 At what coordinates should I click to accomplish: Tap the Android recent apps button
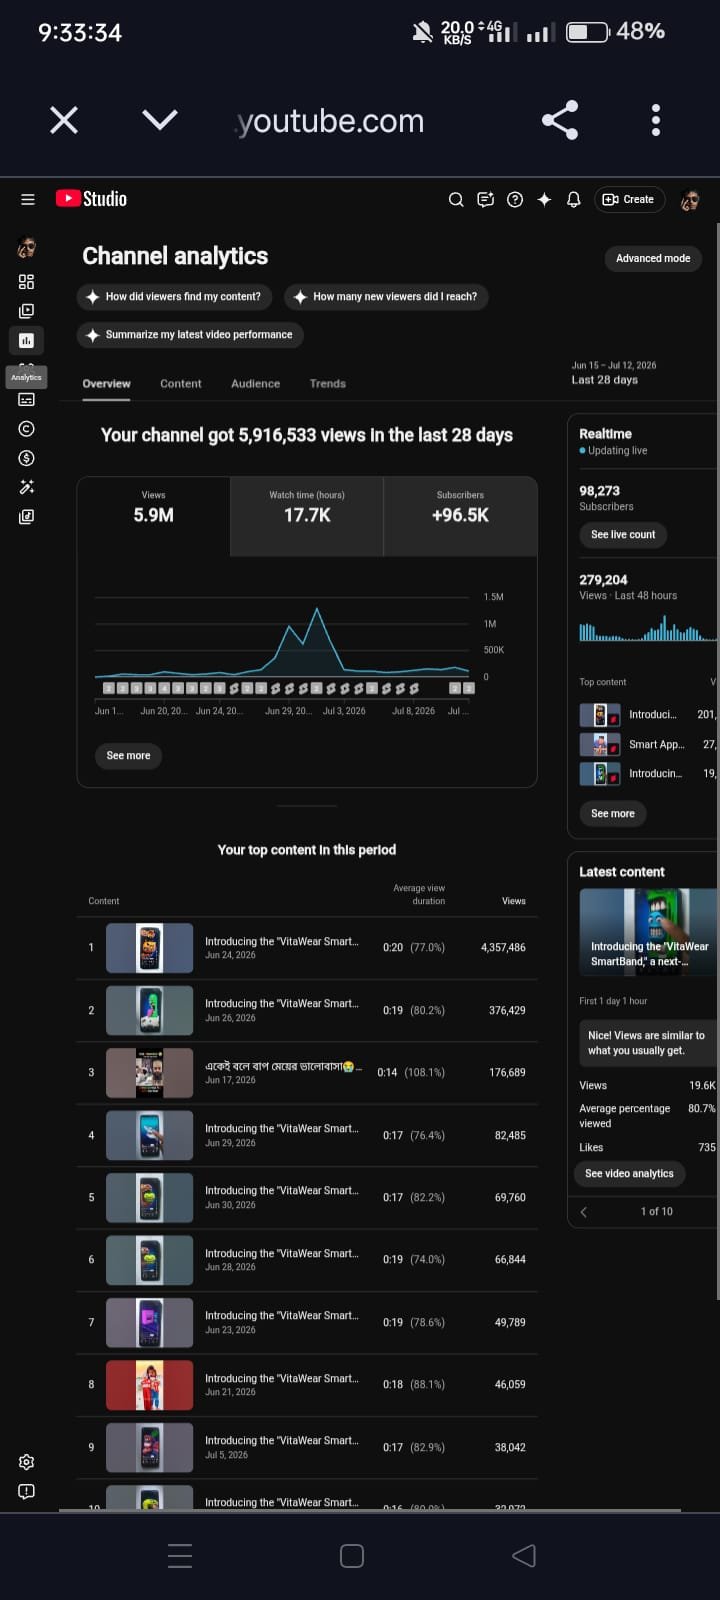click(180, 1555)
